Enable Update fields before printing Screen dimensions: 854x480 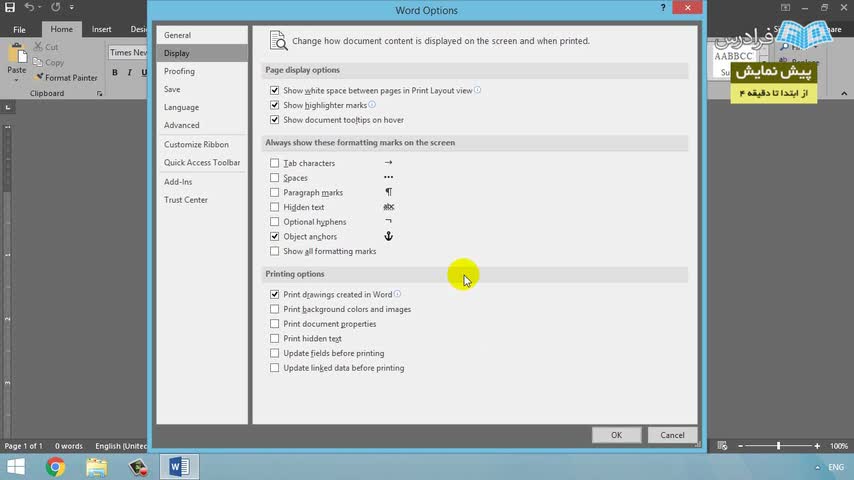pyautogui.click(x=274, y=353)
